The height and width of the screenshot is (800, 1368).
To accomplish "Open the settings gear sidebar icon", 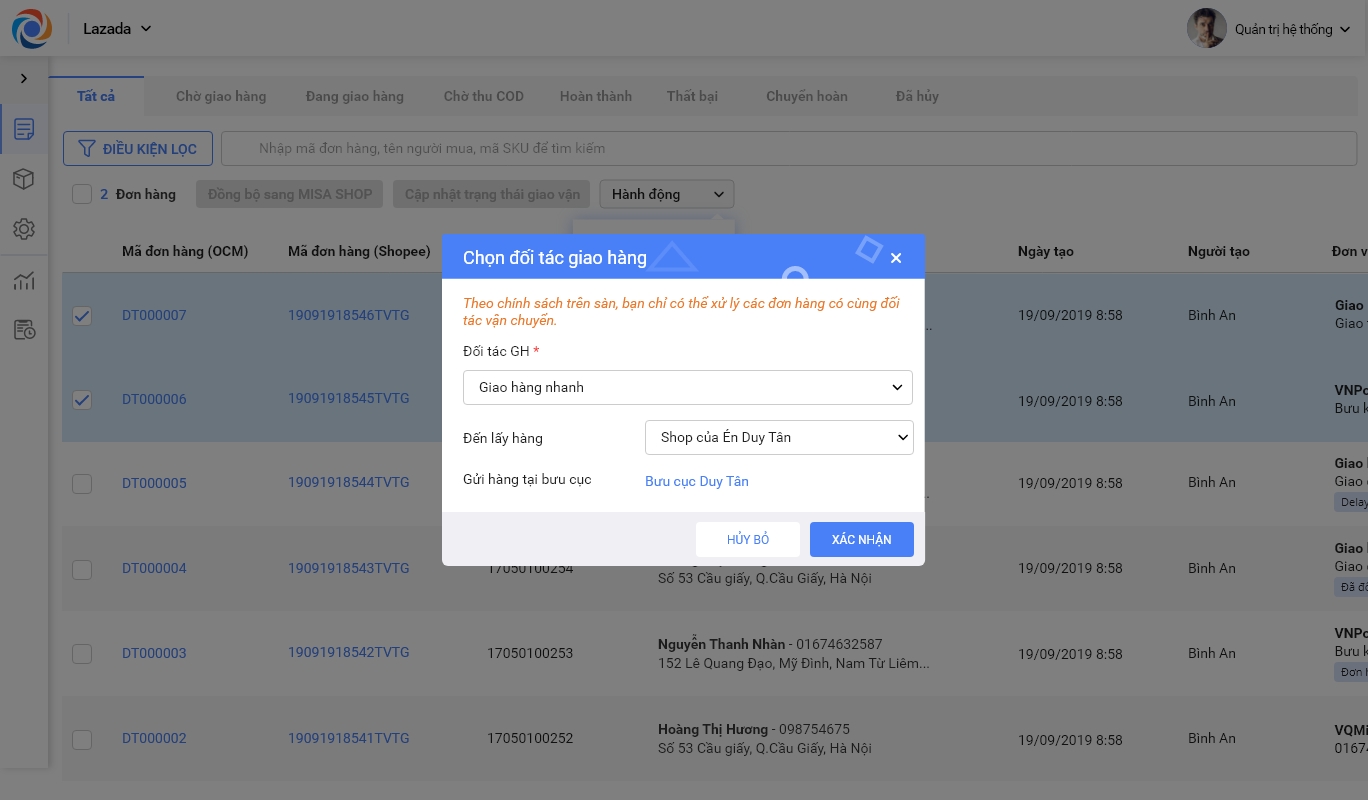I will (x=24, y=229).
